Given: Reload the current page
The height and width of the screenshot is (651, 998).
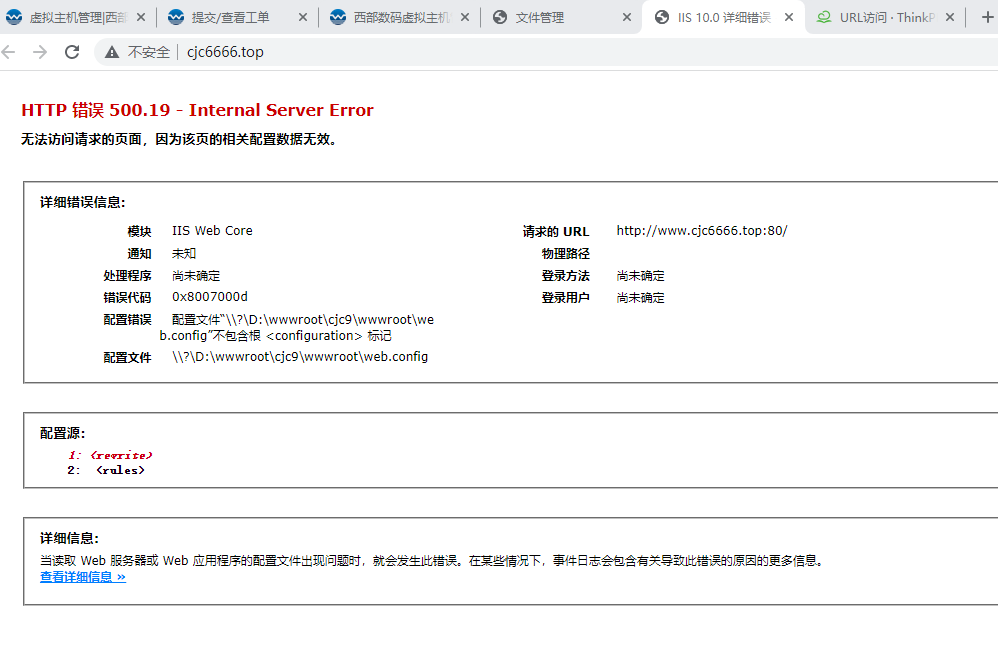Looking at the screenshot, I should 72,52.
